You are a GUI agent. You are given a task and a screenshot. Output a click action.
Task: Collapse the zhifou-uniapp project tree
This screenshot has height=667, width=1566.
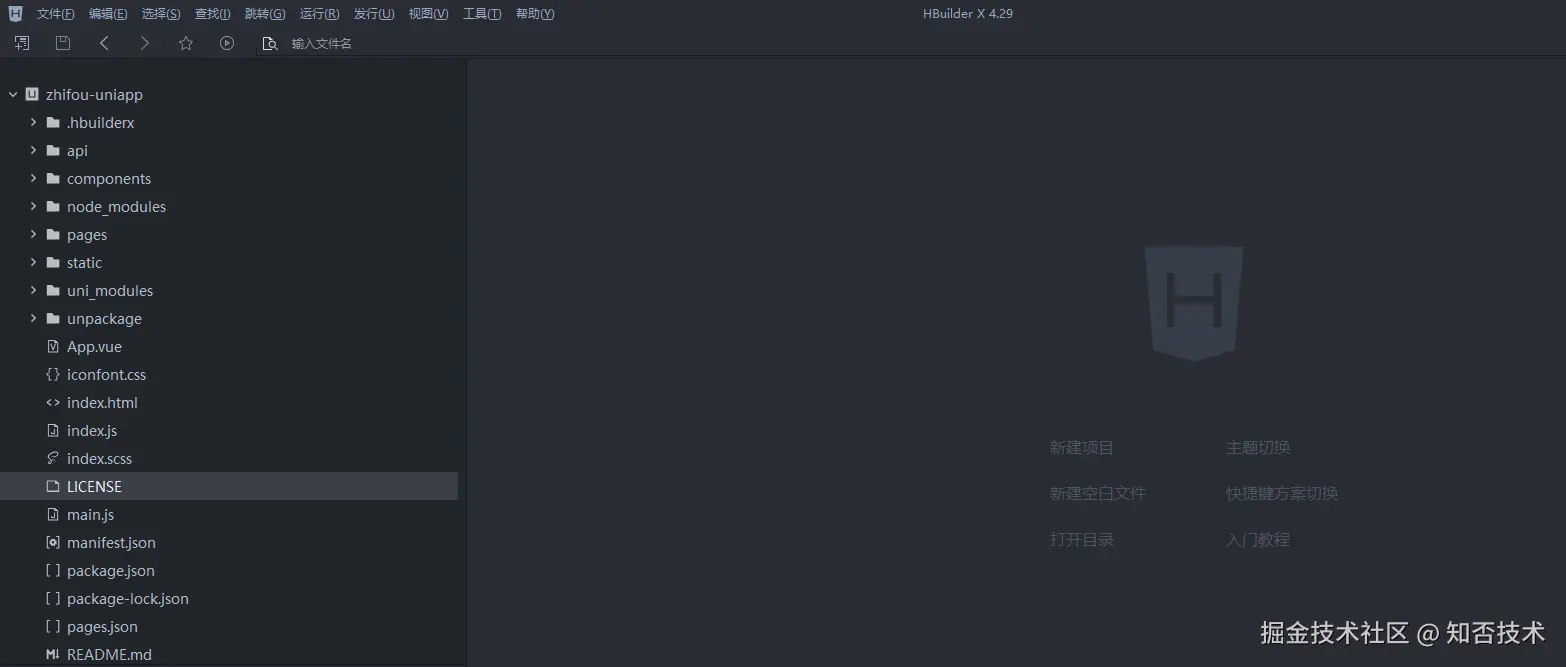pos(13,94)
